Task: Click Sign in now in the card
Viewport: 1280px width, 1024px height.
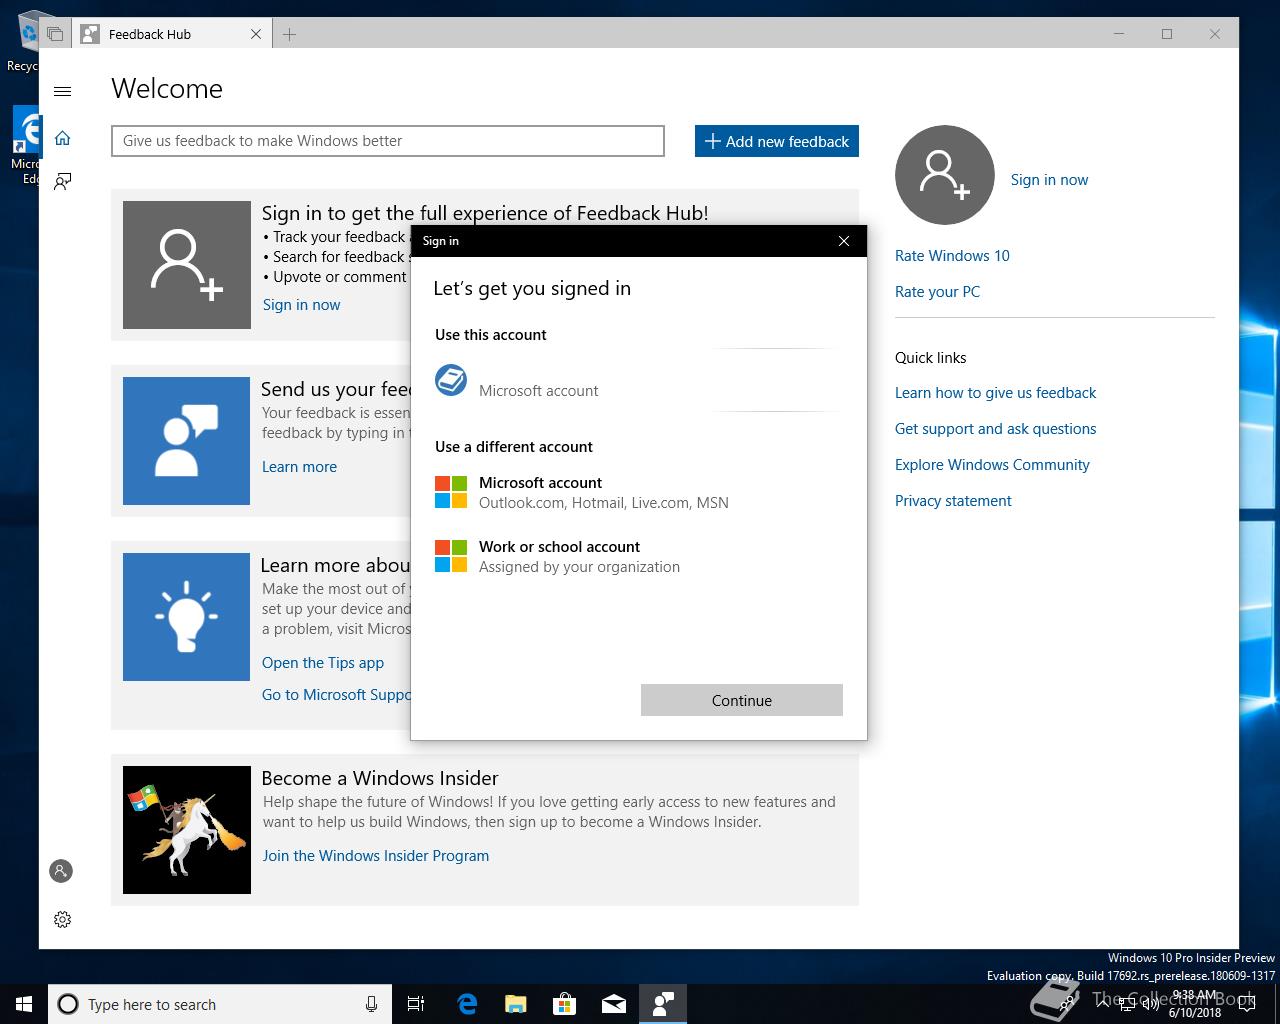Action: point(301,305)
